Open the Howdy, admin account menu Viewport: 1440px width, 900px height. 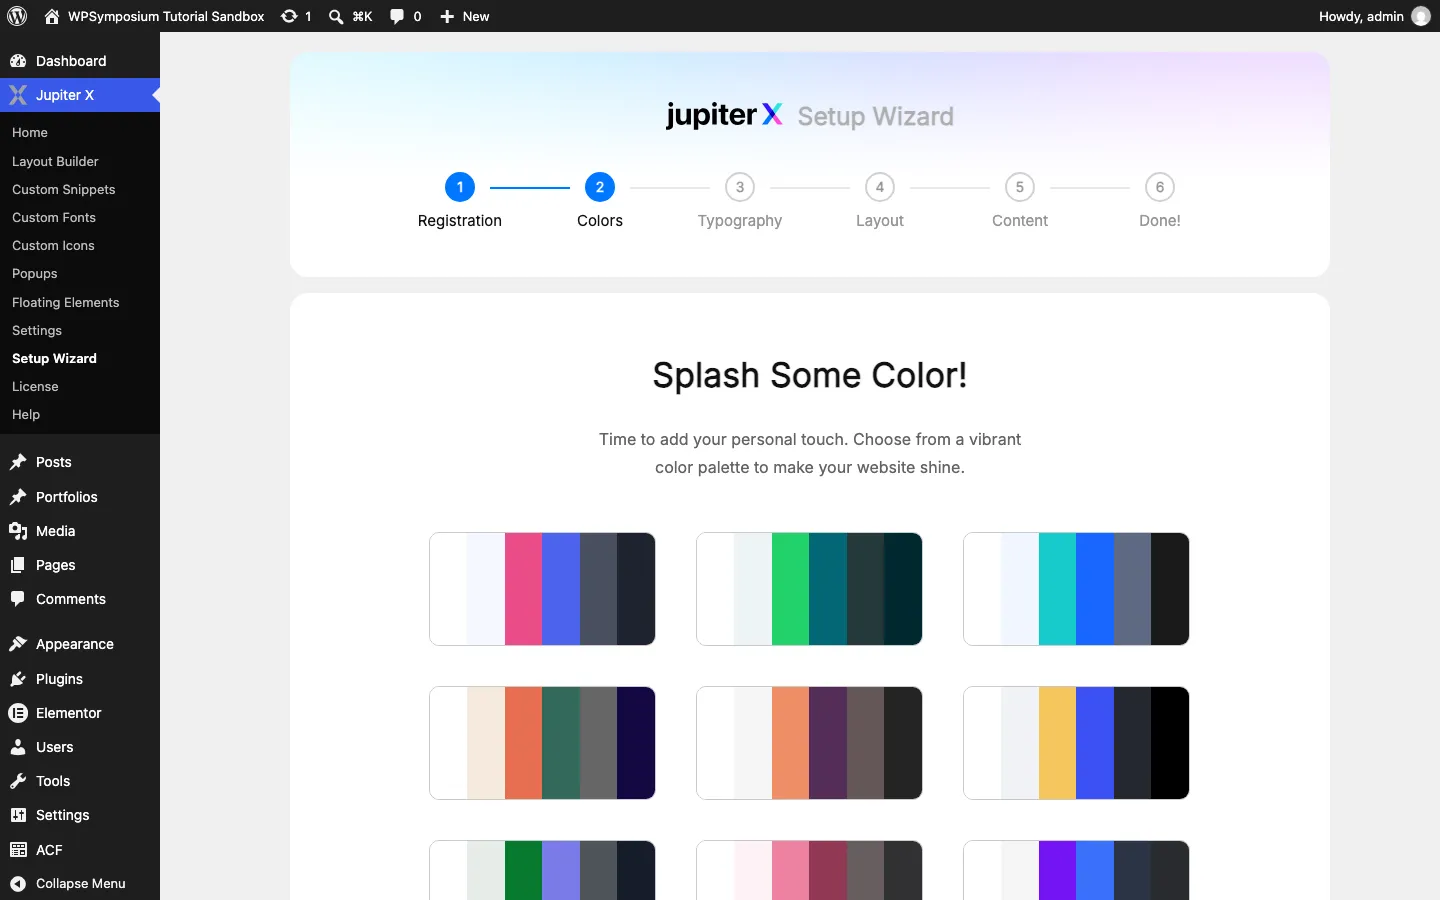pos(1374,16)
